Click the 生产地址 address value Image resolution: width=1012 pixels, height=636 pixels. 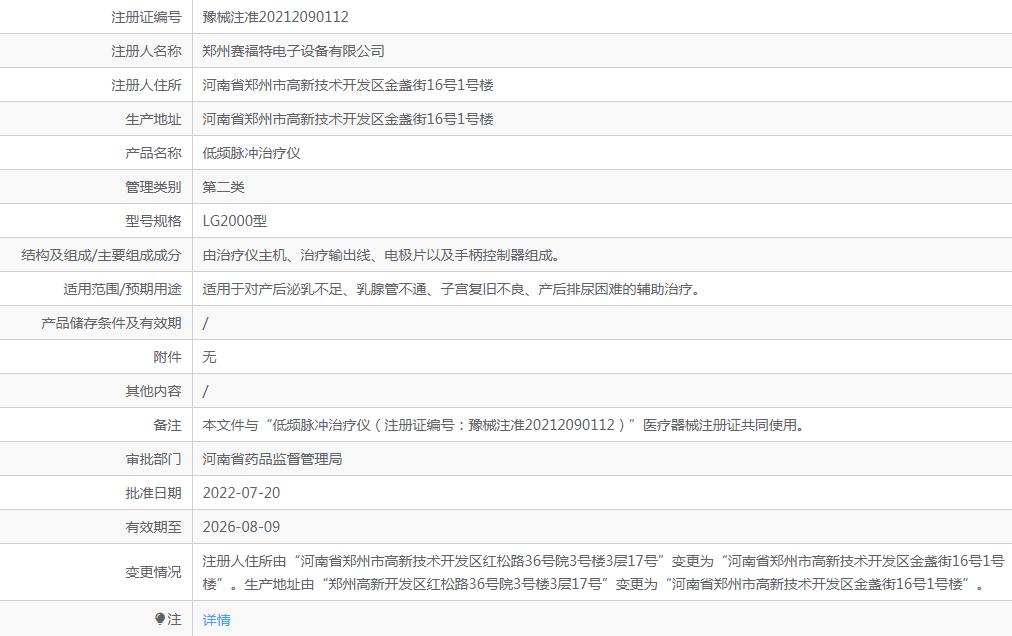[x=348, y=119]
